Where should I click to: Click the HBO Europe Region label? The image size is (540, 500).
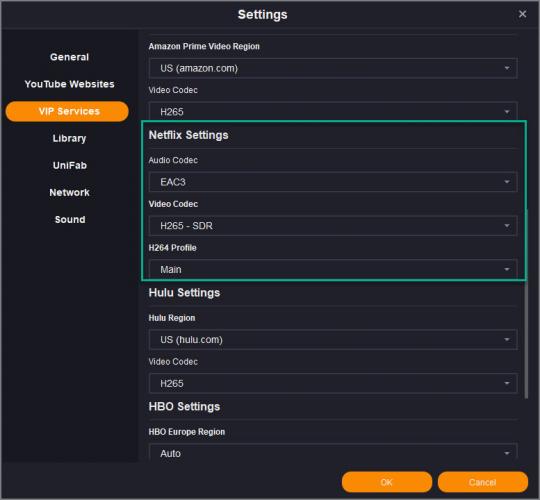[186, 431]
